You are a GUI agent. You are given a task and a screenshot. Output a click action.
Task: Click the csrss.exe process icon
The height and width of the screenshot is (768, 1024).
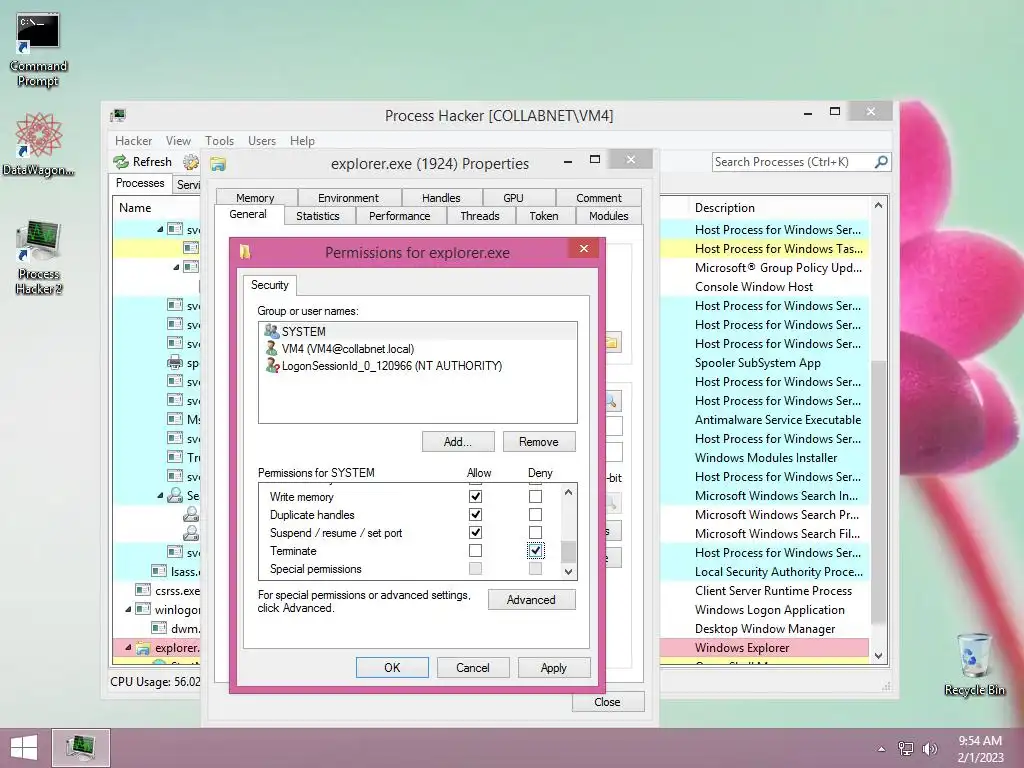143,590
